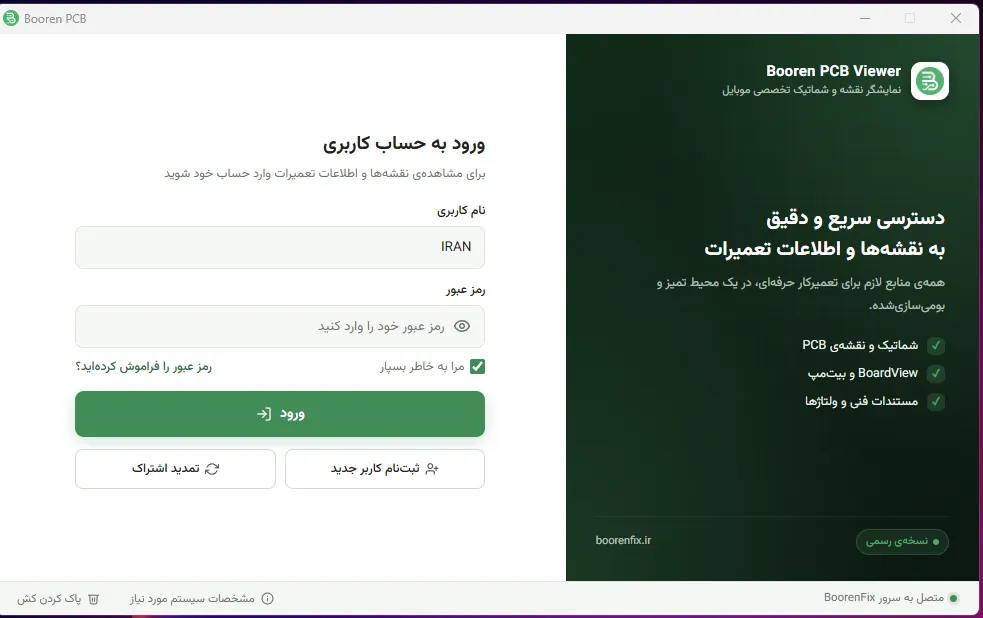Click the Booren PCB title bar app icon

(11, 18)
